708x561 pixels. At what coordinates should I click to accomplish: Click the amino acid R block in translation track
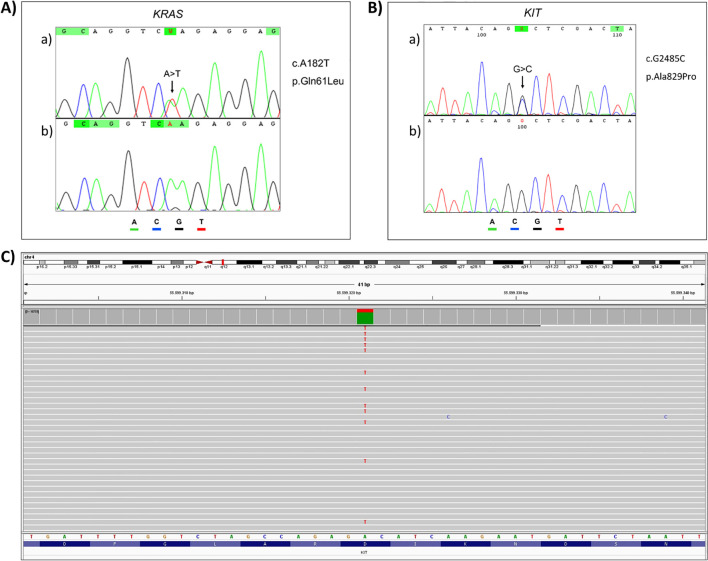coord(315,544)
